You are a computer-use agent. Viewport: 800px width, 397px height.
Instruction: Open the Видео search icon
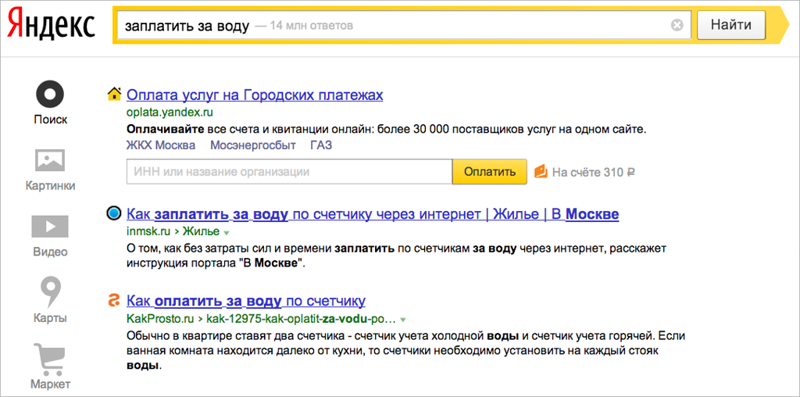coord(50,226)
